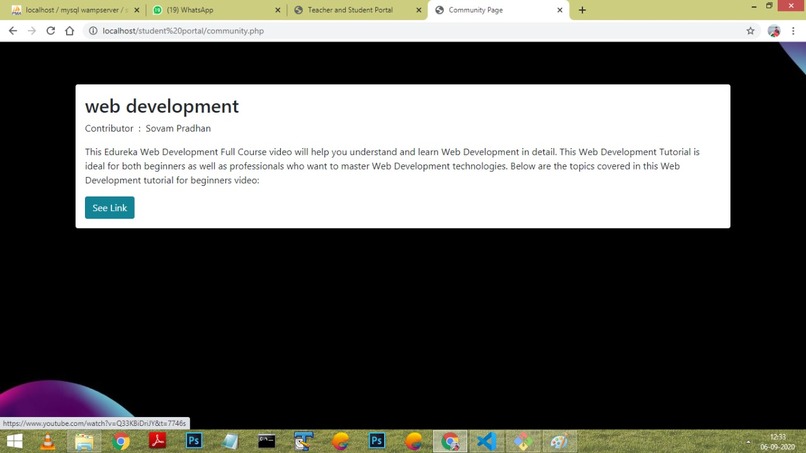Click the Edureka Web Development description paragraph

coord(392,166)
